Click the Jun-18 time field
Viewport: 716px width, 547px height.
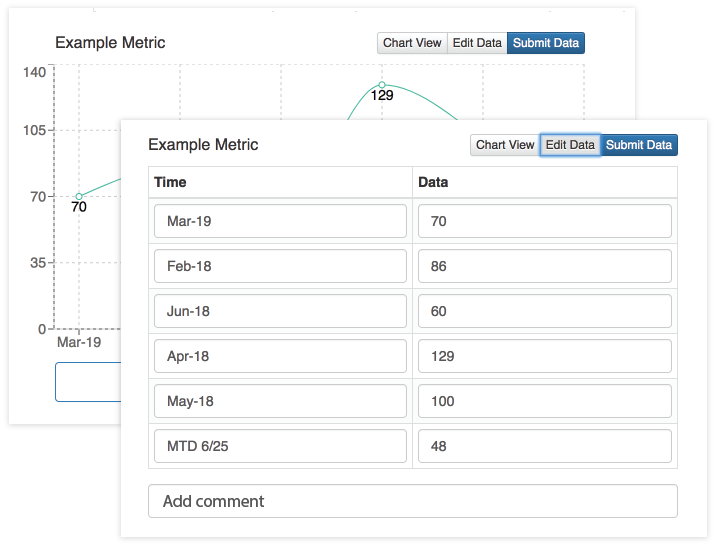point(280,311)
